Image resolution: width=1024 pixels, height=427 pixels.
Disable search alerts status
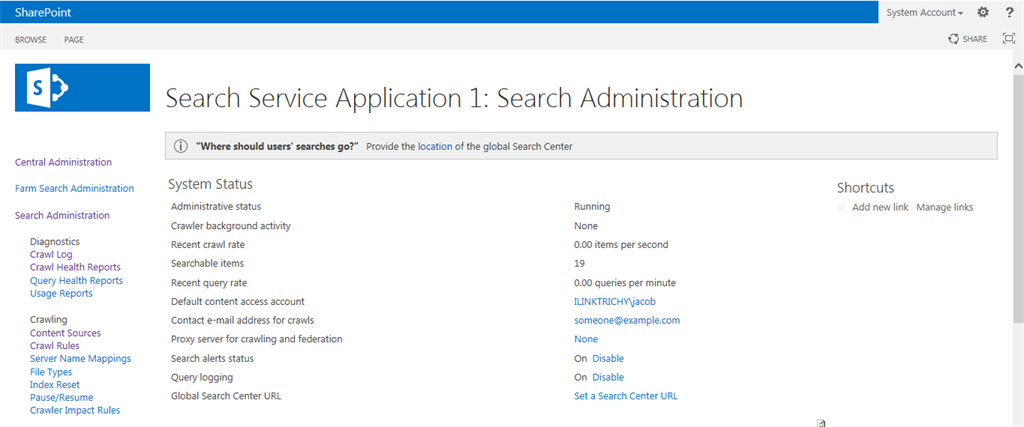608,358
